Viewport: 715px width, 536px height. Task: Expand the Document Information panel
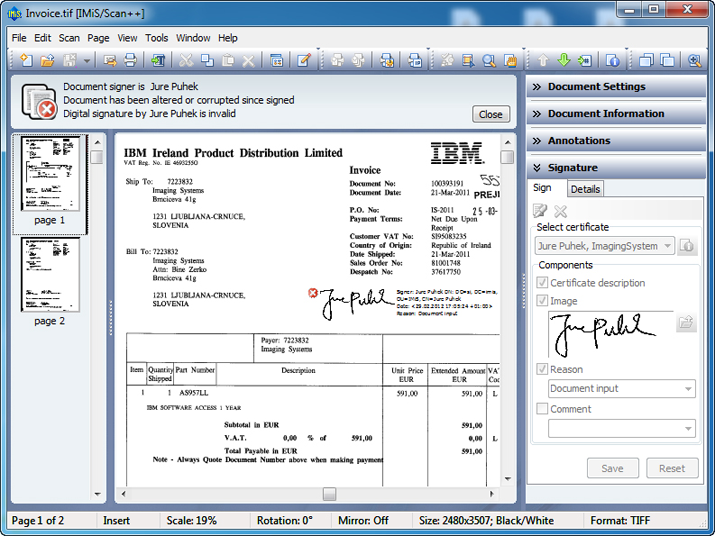click(x=616, y=114)
